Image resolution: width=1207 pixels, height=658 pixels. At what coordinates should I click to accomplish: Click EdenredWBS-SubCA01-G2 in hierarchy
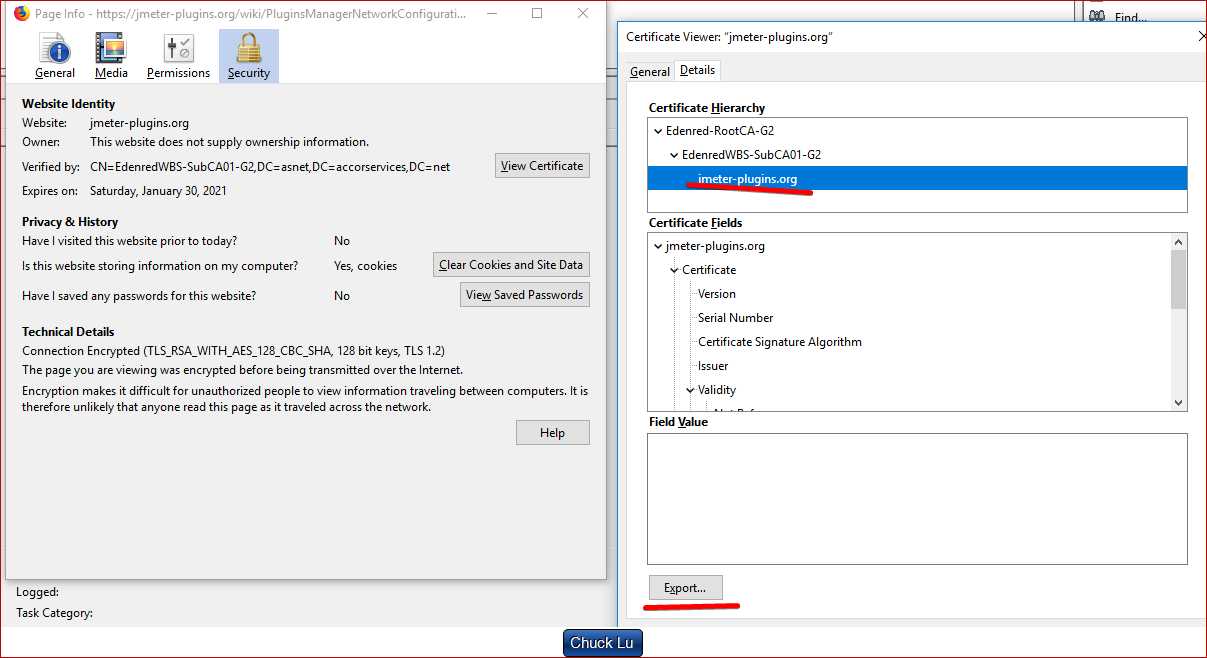751,155
